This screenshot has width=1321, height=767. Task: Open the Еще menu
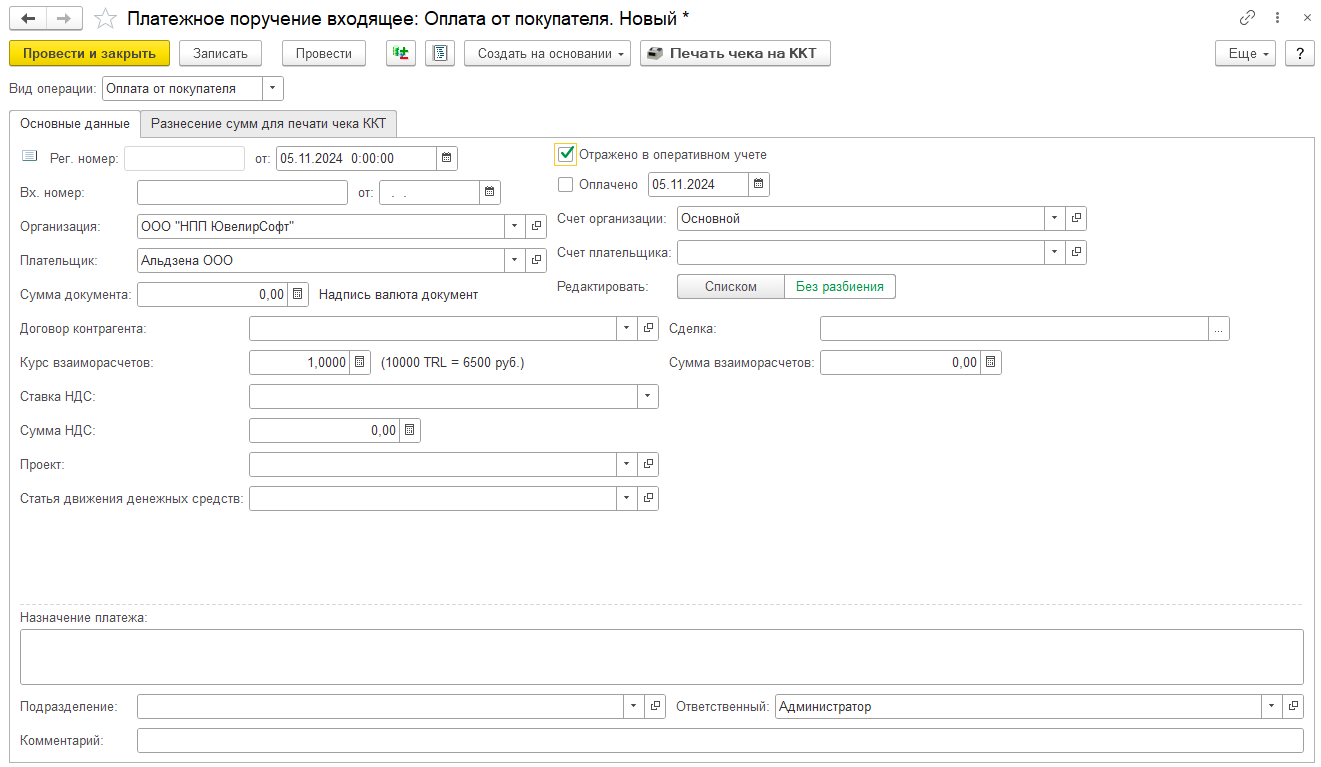pyautogui.click(x=1246, y=53)
